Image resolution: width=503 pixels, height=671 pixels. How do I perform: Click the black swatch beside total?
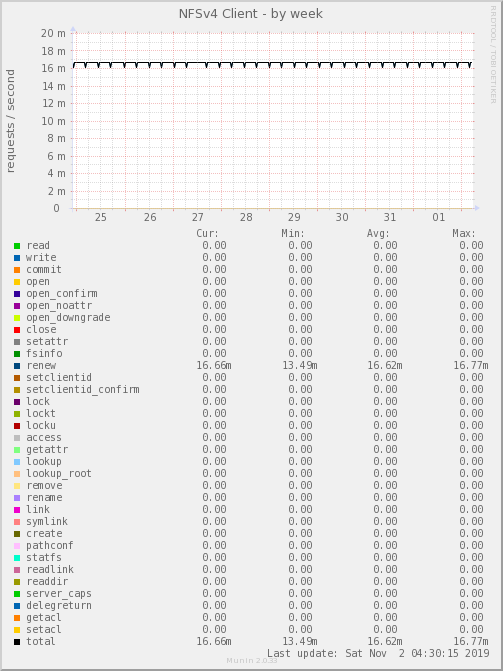point(17,641)
